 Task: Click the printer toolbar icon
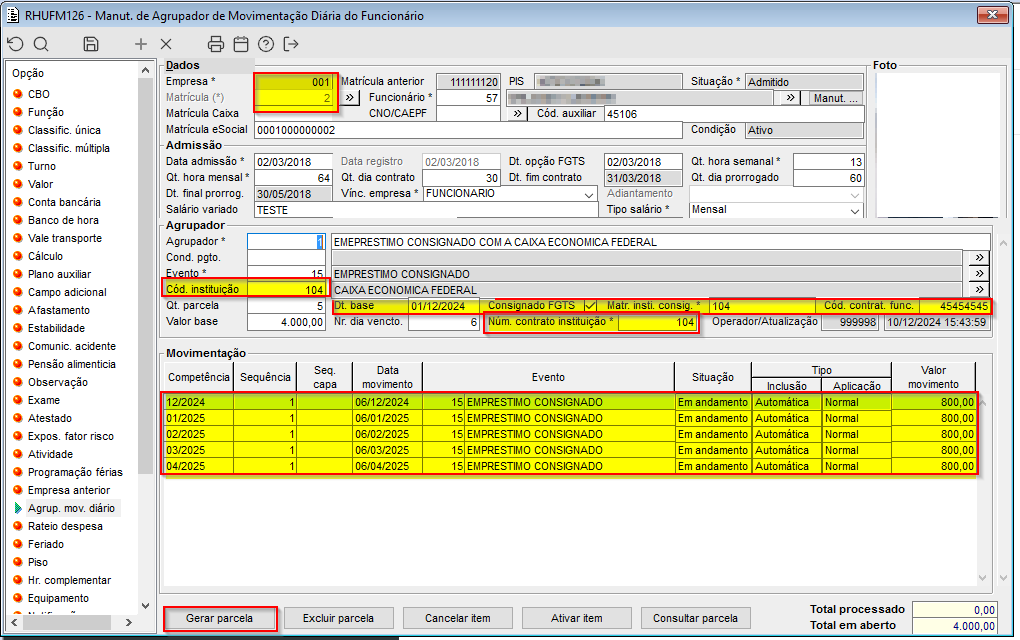pyautogui.click(x=215, y=44)
